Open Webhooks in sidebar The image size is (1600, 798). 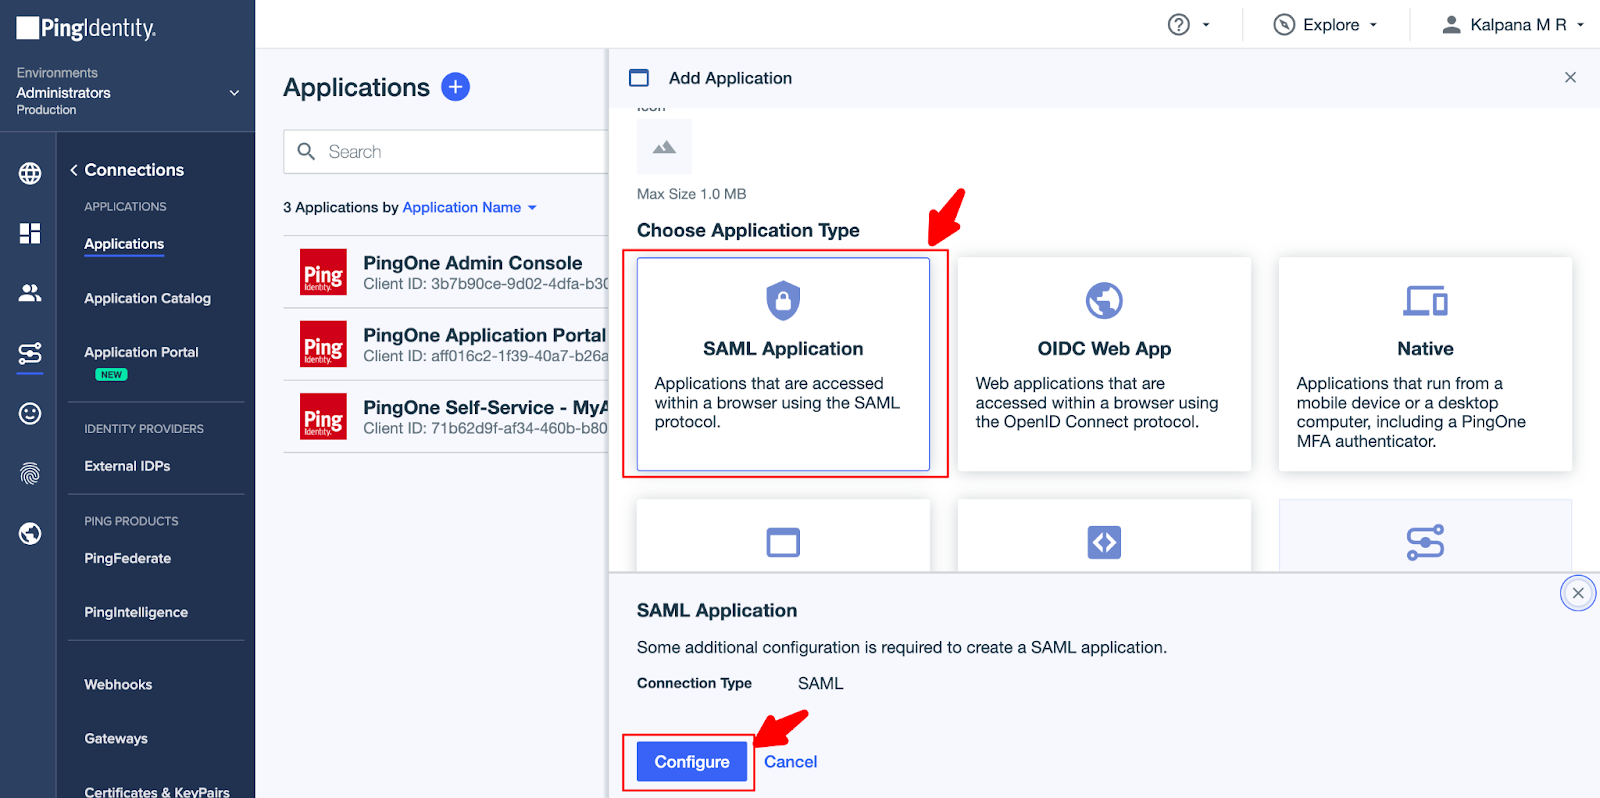click(118, 684)
